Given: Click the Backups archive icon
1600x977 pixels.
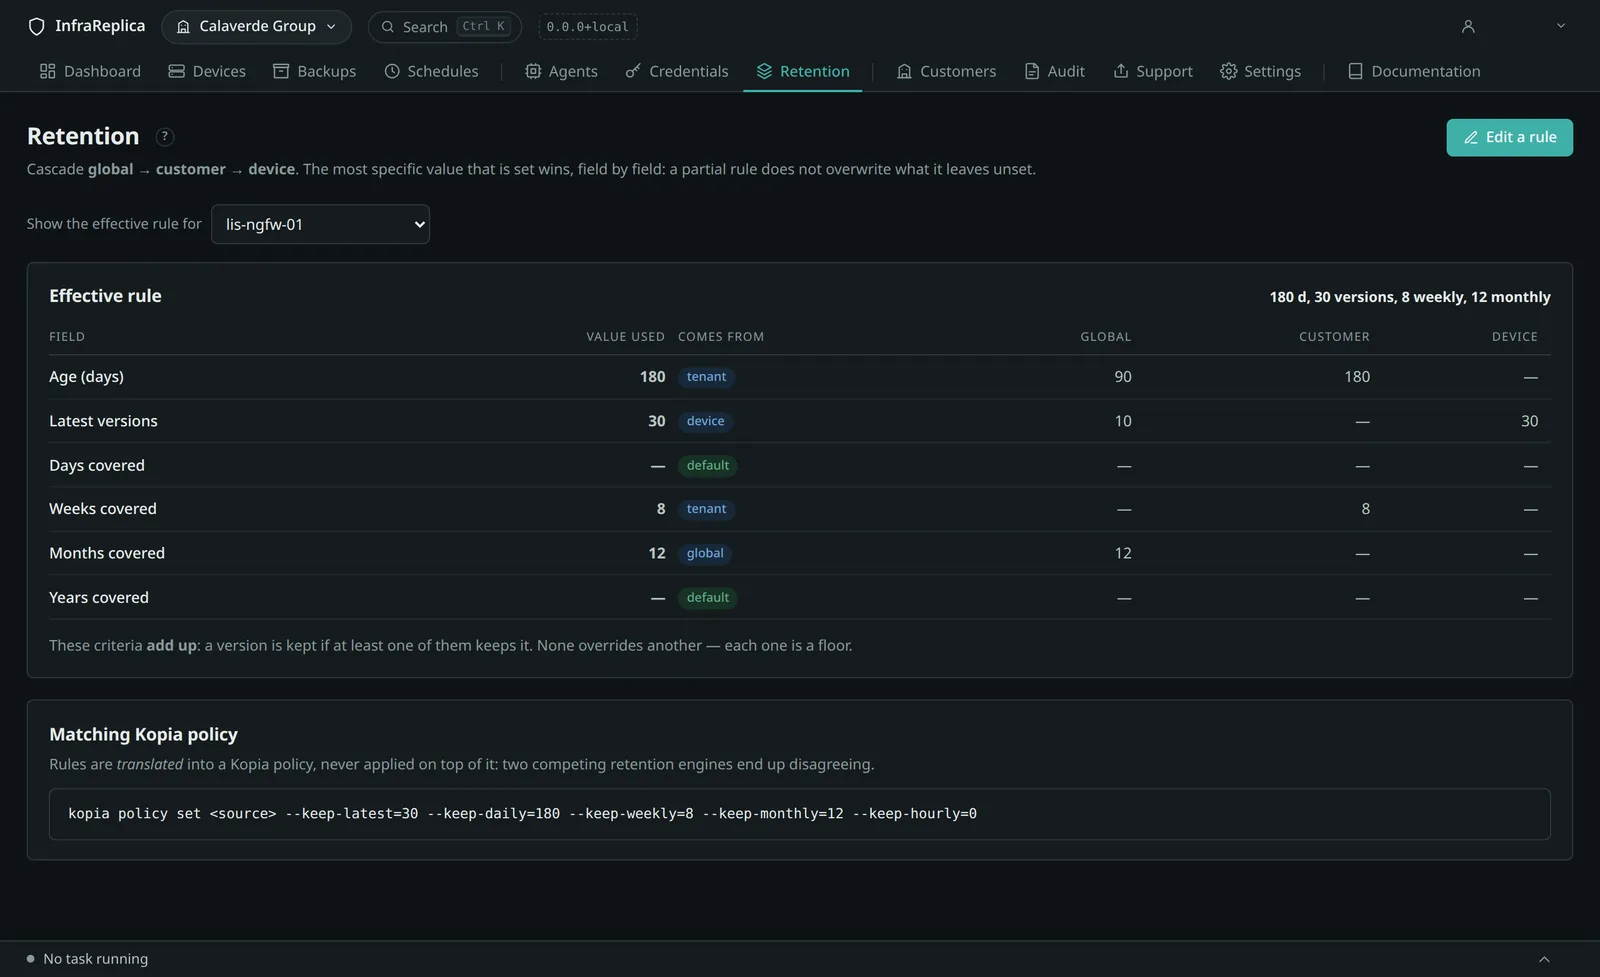Looking at the screenshot, I should pyautogui.click(x=281, y=71).
